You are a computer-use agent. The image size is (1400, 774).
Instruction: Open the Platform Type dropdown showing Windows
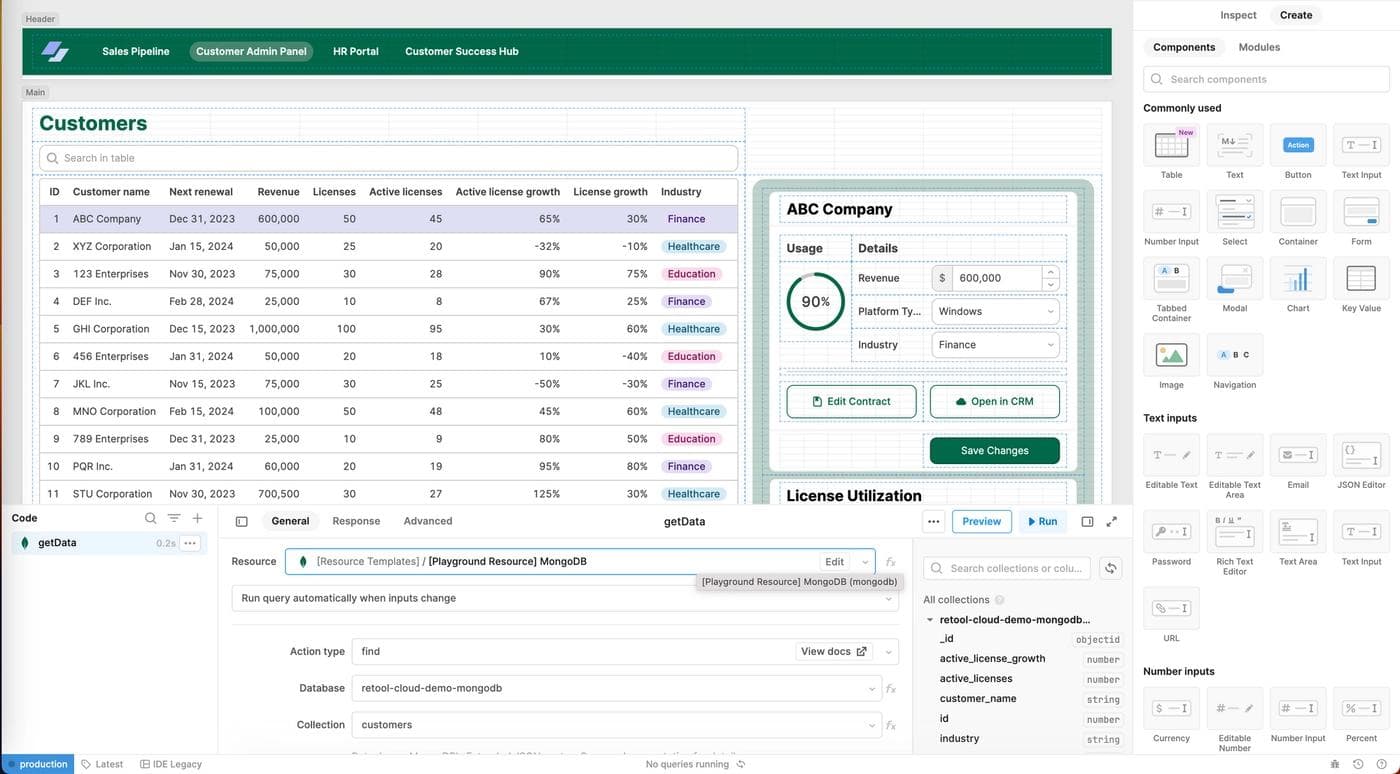(x=995, y=310)
